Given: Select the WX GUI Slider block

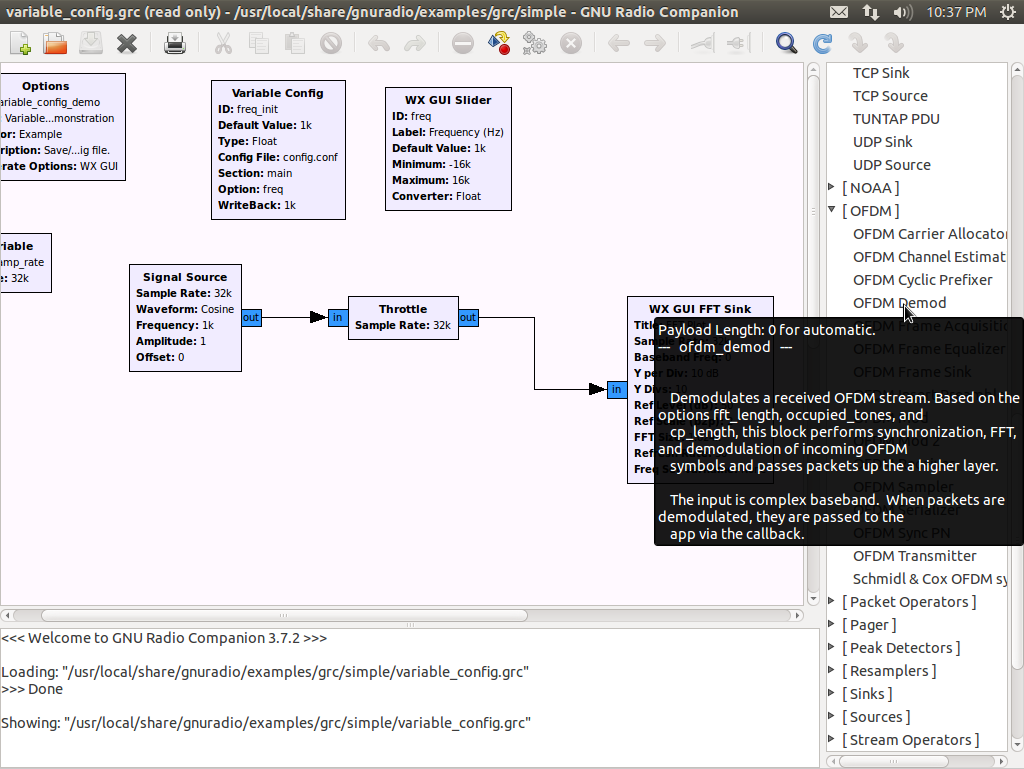Looking at the screenshot, I should pyautogui.click(x=448, y=148).
